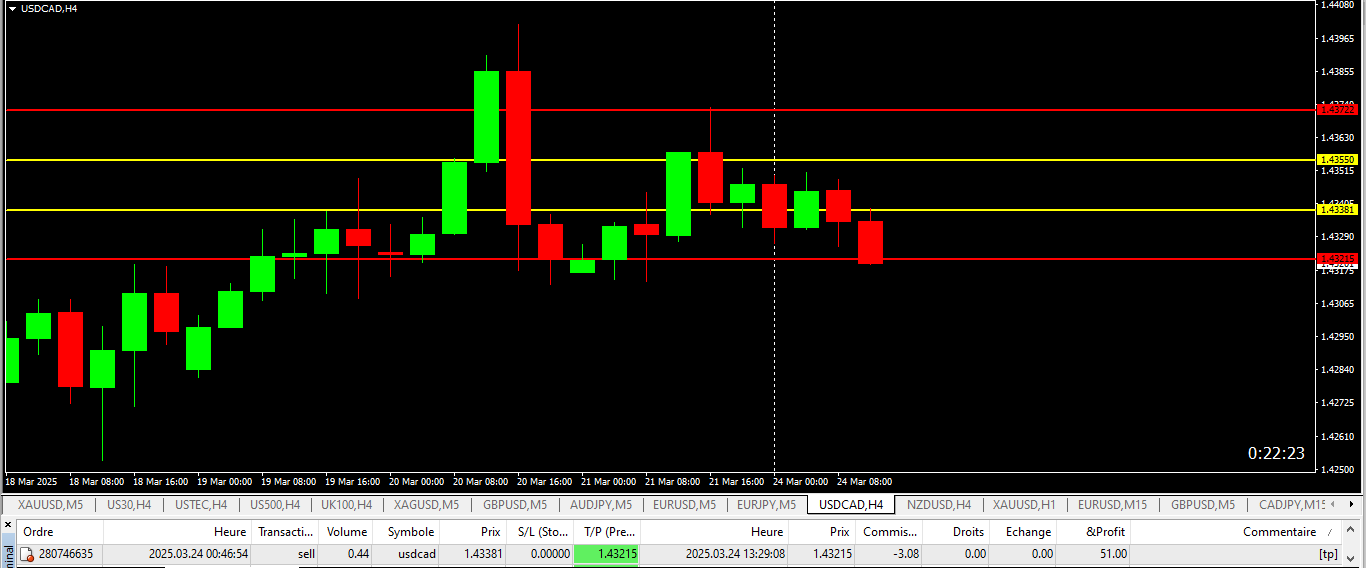
Task: Click the [tp] comment cell
Action: (x=1328, y=554)
